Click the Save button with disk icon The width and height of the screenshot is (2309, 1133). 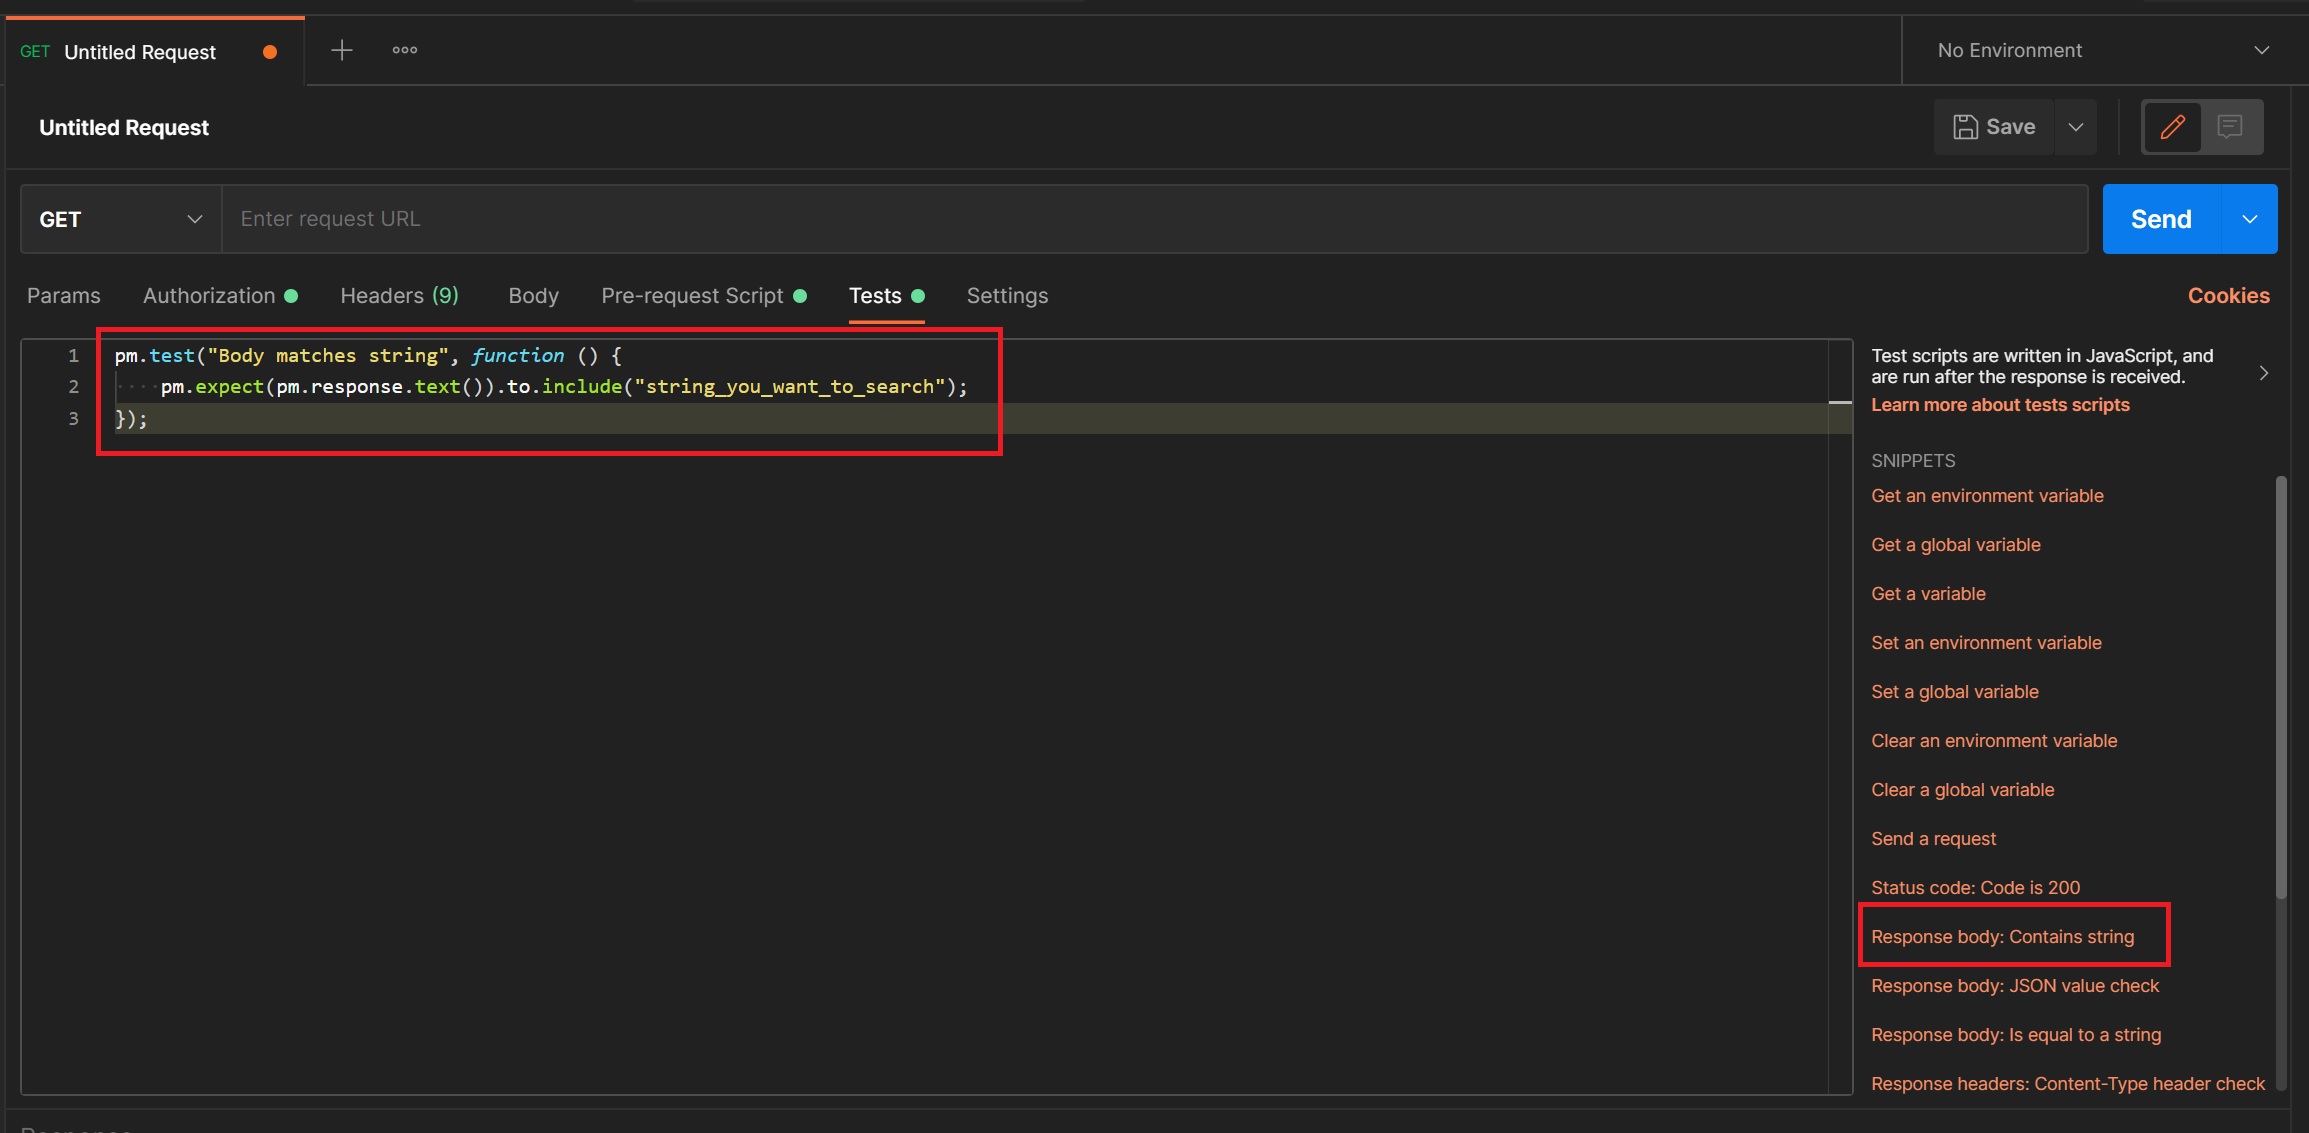coord(1994,127)
